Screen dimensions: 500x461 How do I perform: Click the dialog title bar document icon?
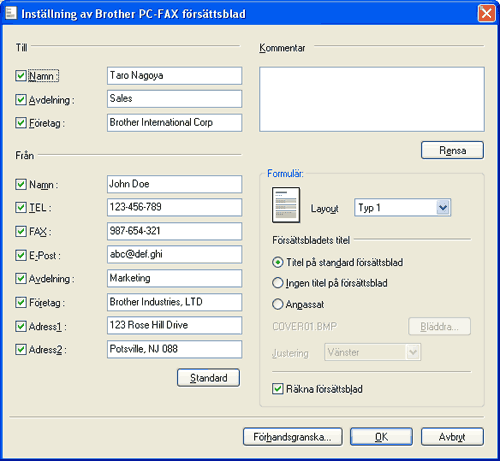pyautogui.click(x=11, y=13)
